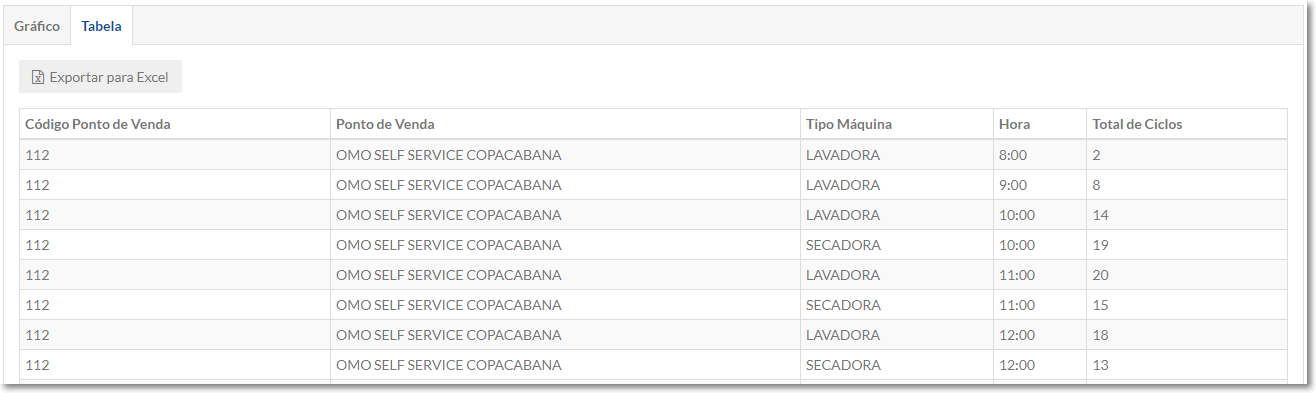This screenshot has height=393, width=1316.
Task: Click LAVADORA cell in the 12:00 row
Action: [843, 335]
